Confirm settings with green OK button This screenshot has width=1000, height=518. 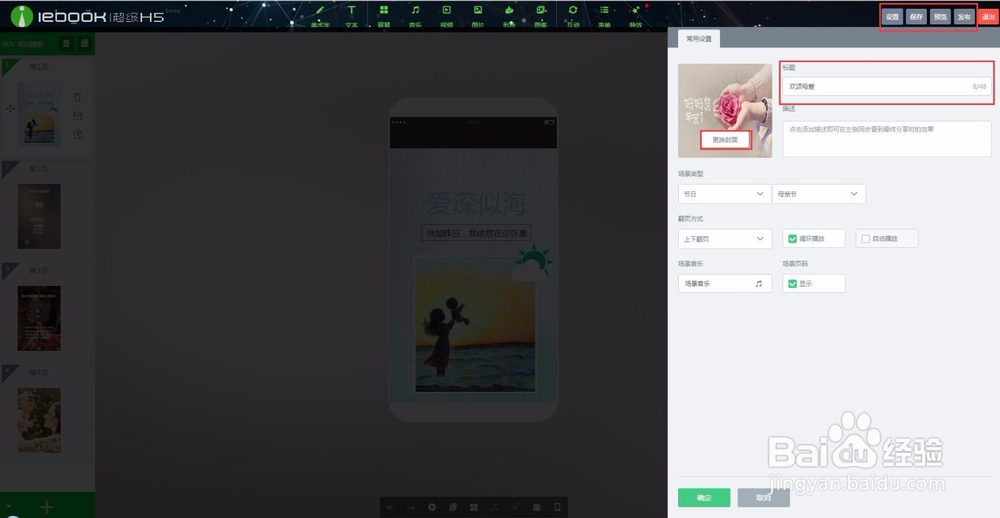[x=704, y=498]
